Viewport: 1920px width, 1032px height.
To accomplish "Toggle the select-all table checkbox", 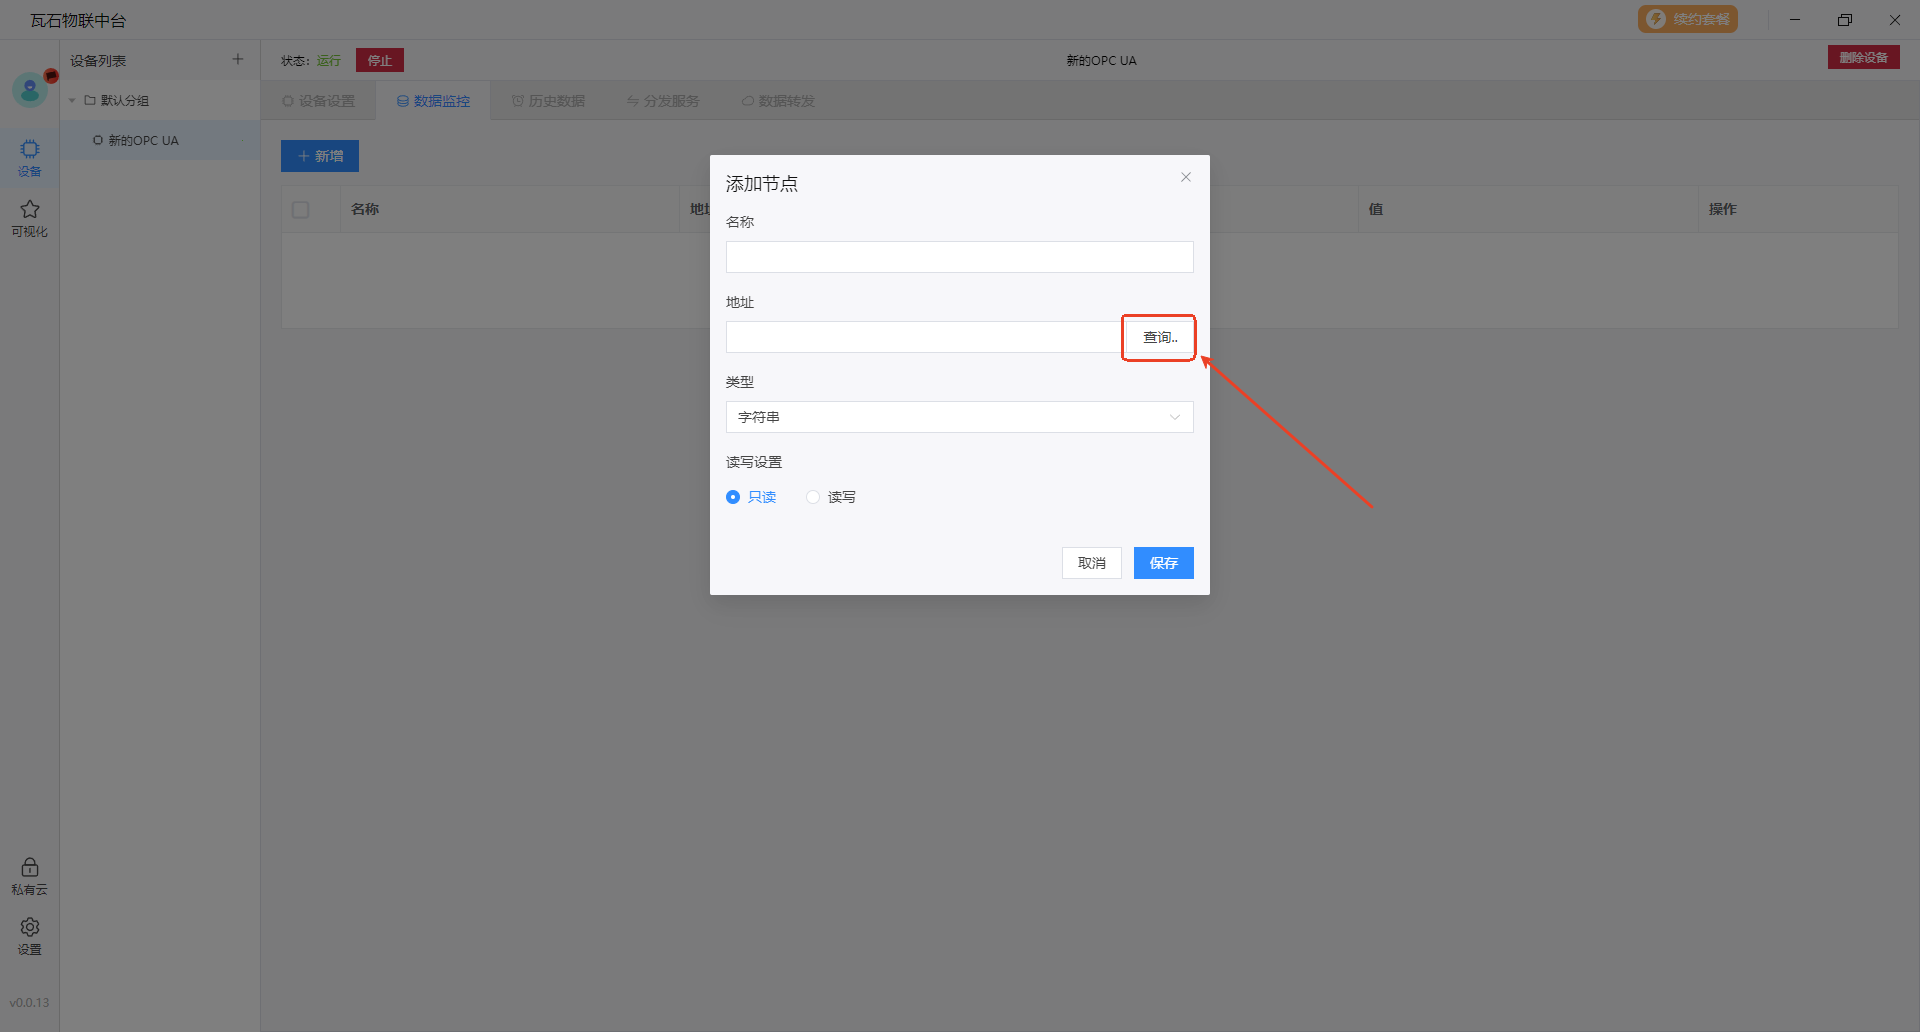I will 301,210.
